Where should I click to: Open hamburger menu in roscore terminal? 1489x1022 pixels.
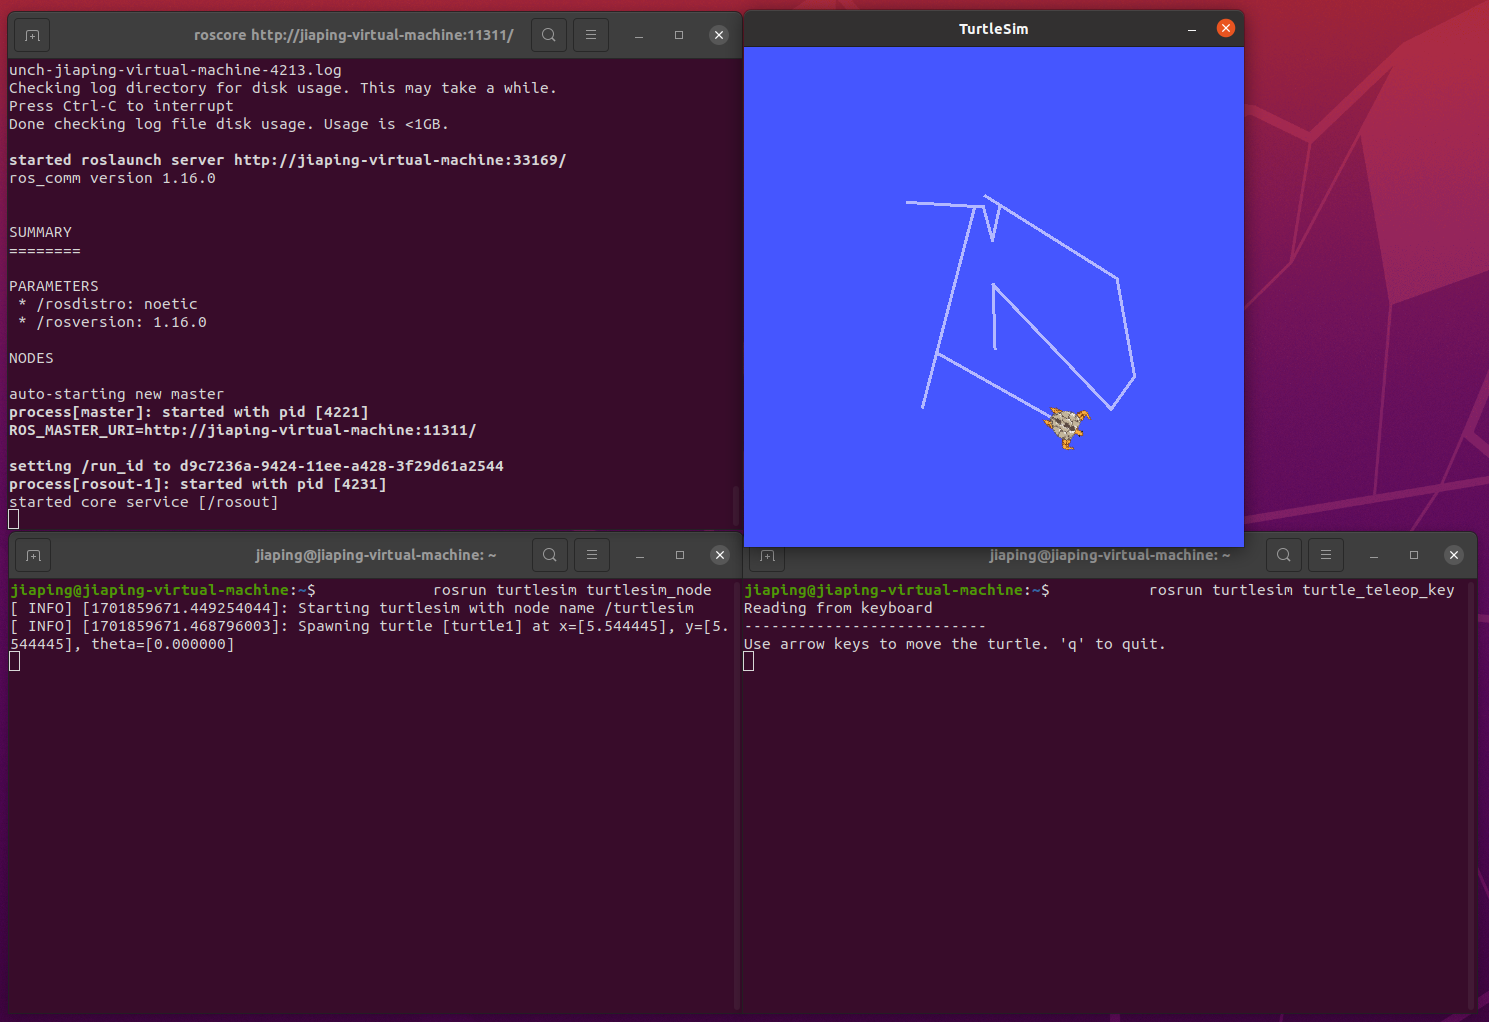[591, 35]
